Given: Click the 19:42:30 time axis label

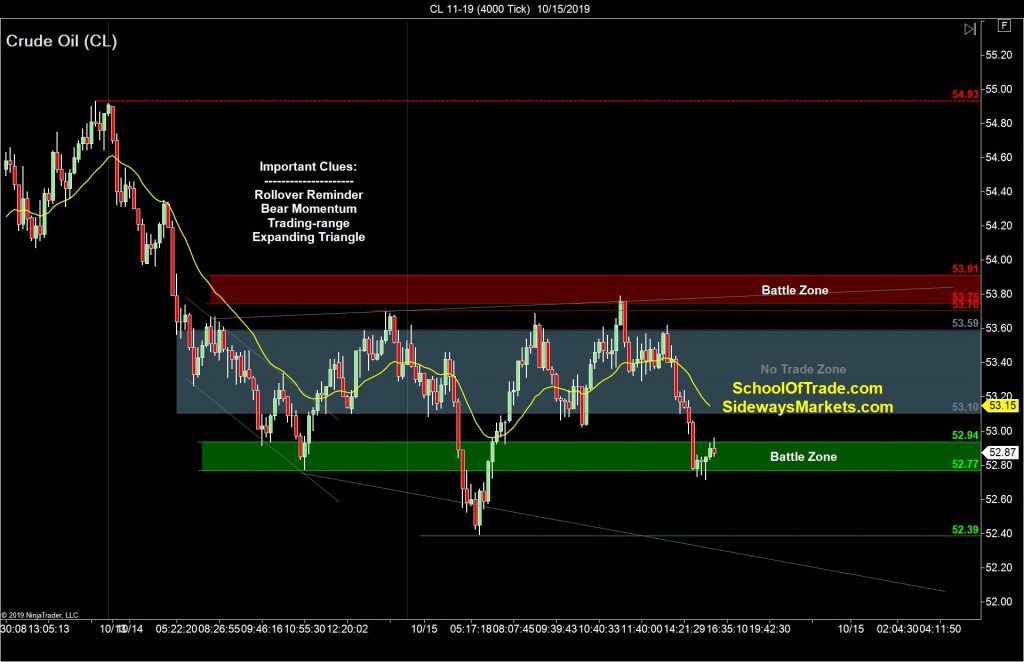Looking at the screenshot, I should pyautogui.click(x=770, y=629).
